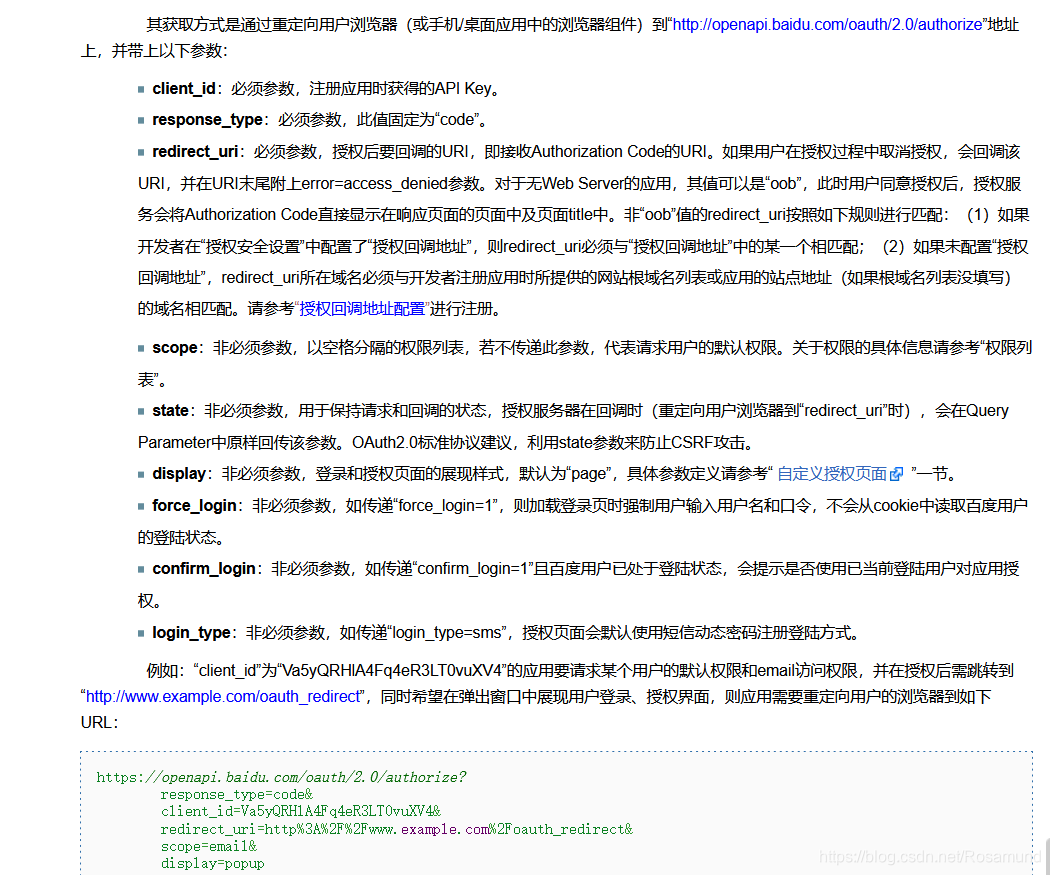Open the 自定义授权页面 link

[x=832, y=474]
